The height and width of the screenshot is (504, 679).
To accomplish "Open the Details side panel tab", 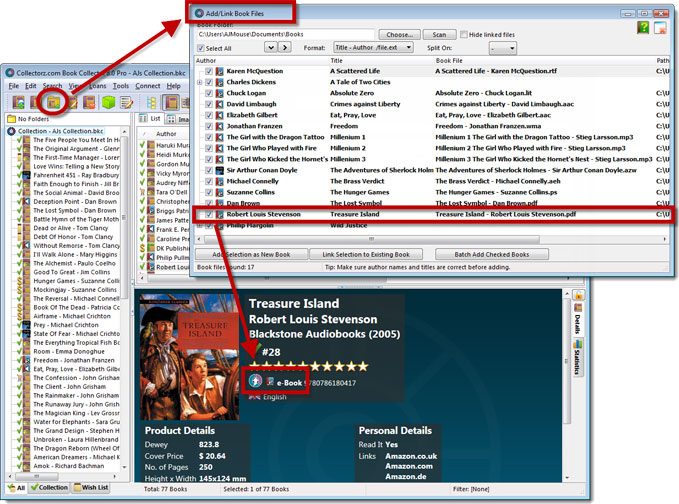I will point(578,323).
